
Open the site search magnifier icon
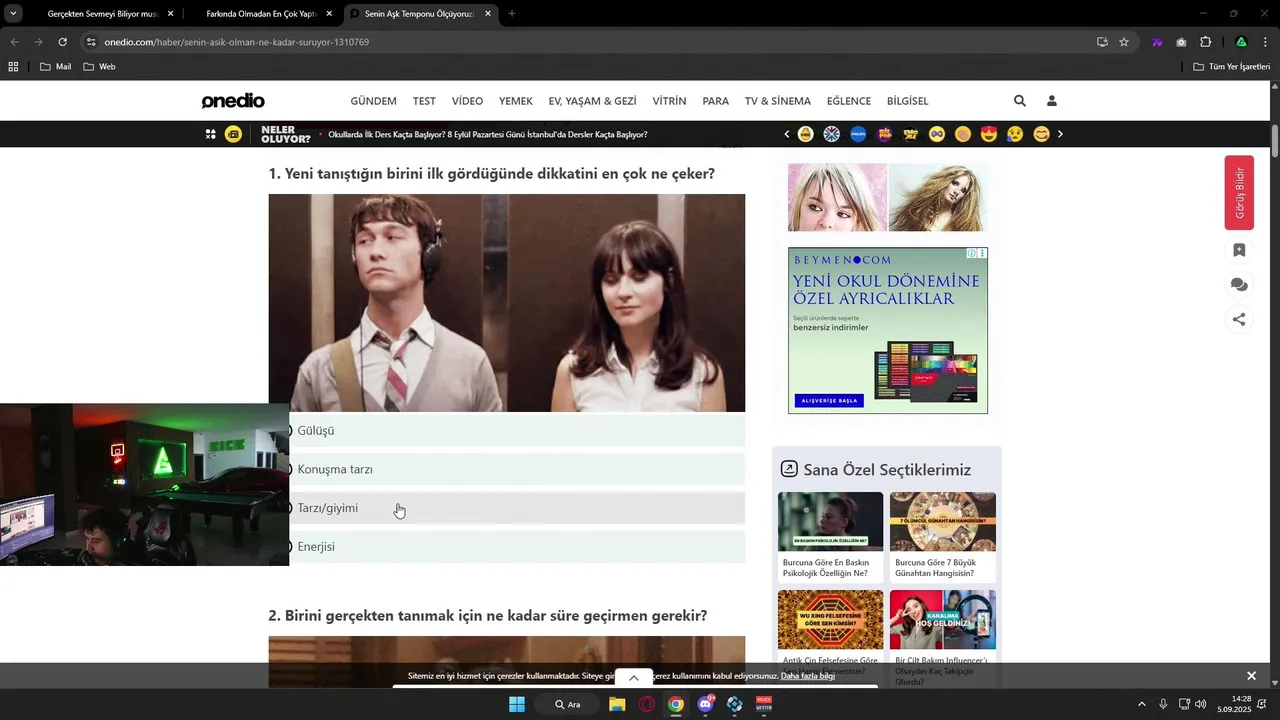1019,101
